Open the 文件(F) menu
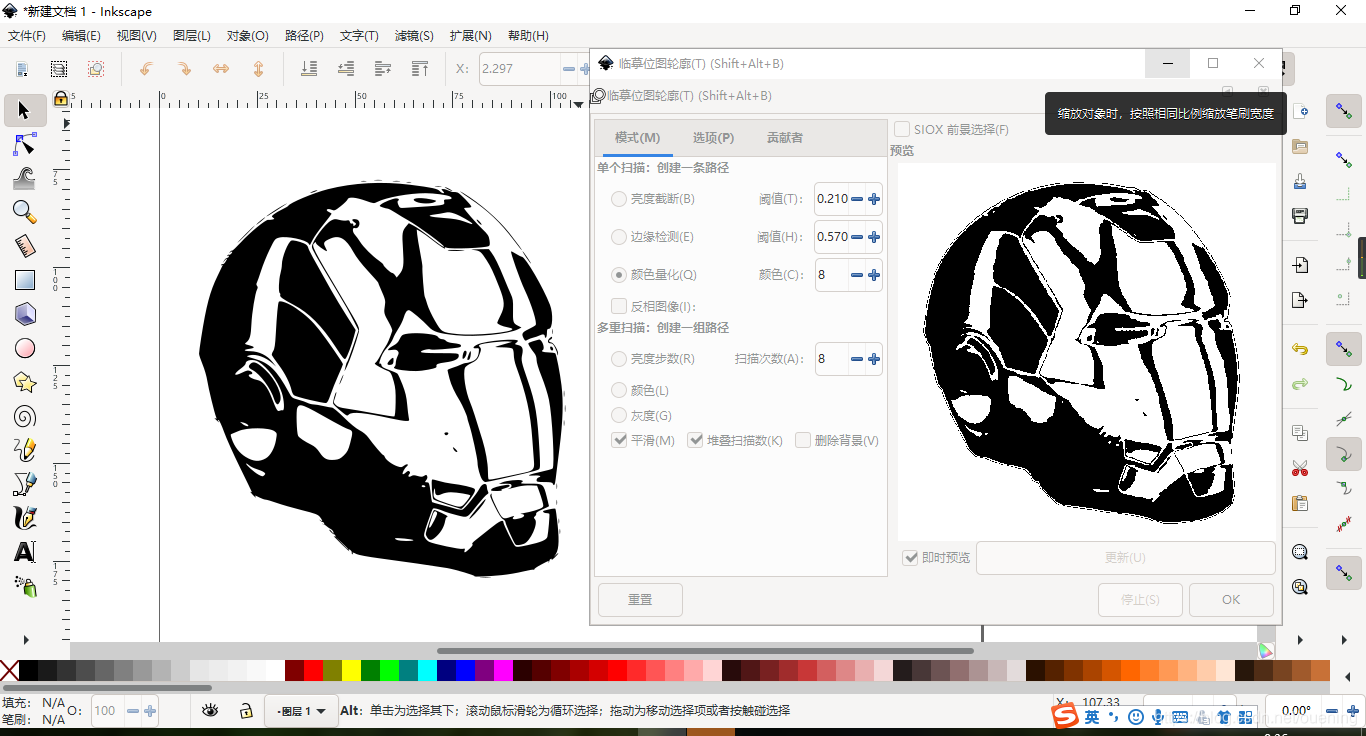This screenshot has height=736, width=1366. [27, 35]
